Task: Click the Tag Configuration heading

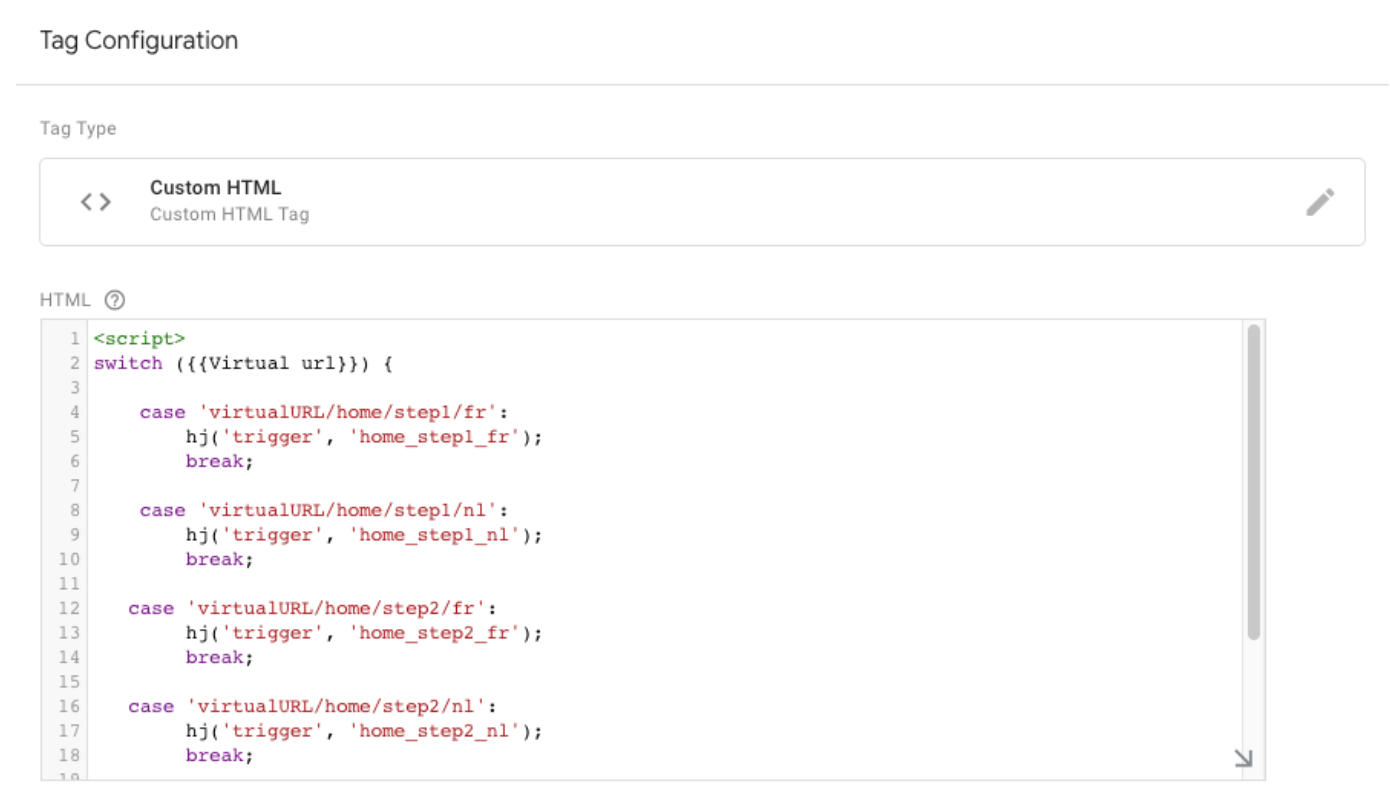Action: point(139,41)
